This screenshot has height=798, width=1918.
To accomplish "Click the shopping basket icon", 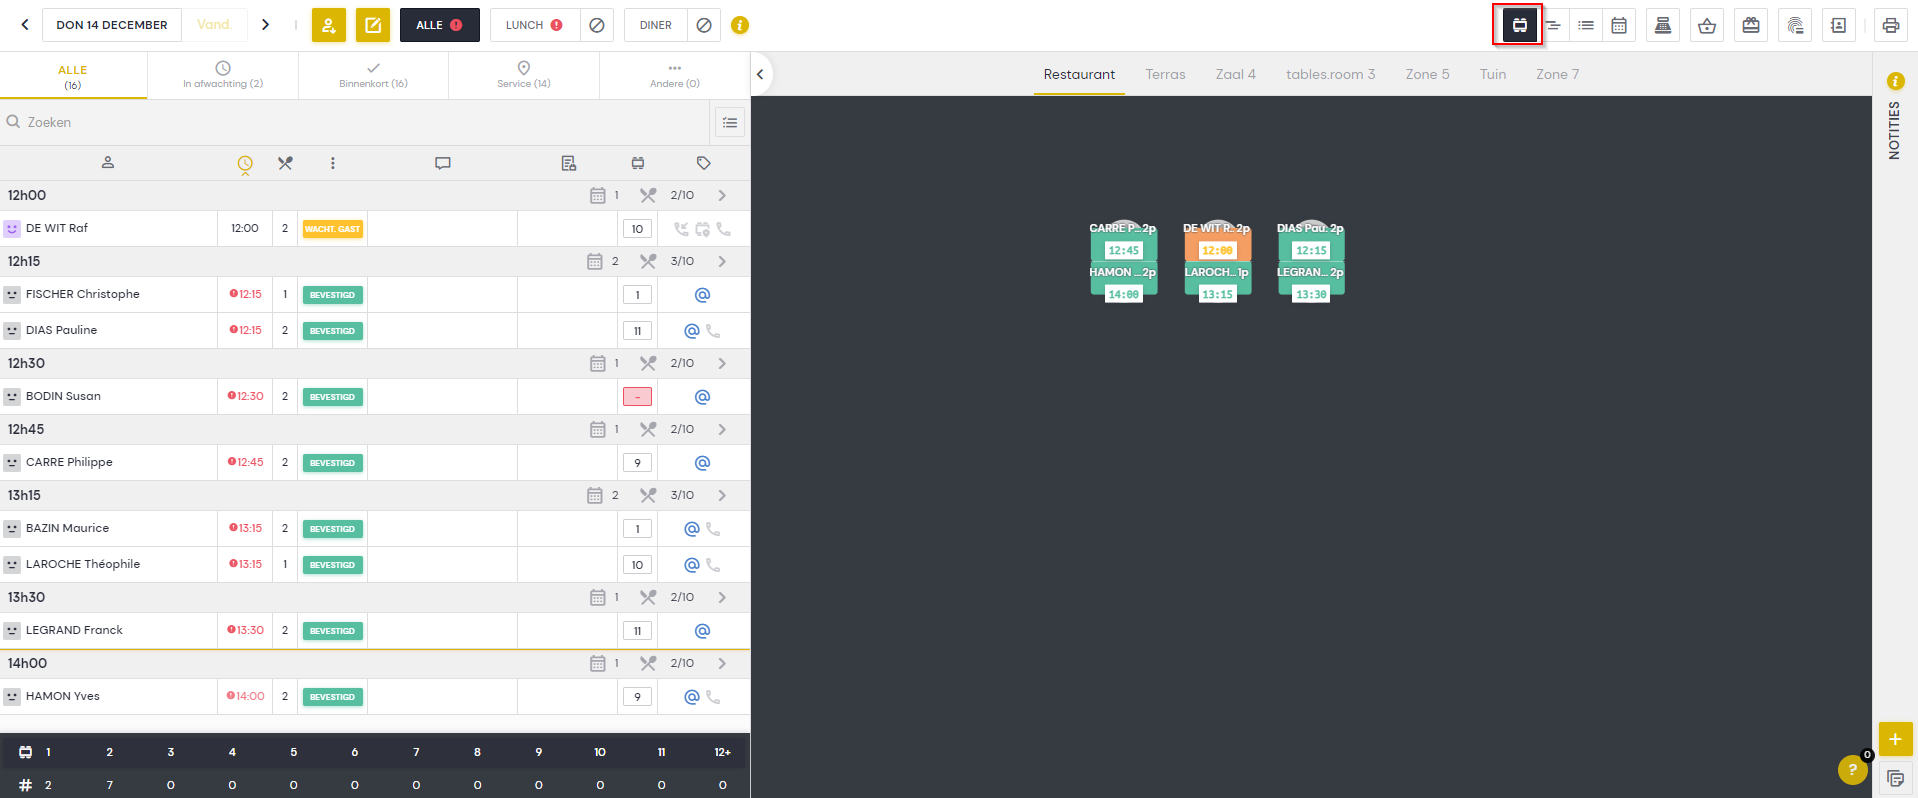I will [x=1707, y=26].
